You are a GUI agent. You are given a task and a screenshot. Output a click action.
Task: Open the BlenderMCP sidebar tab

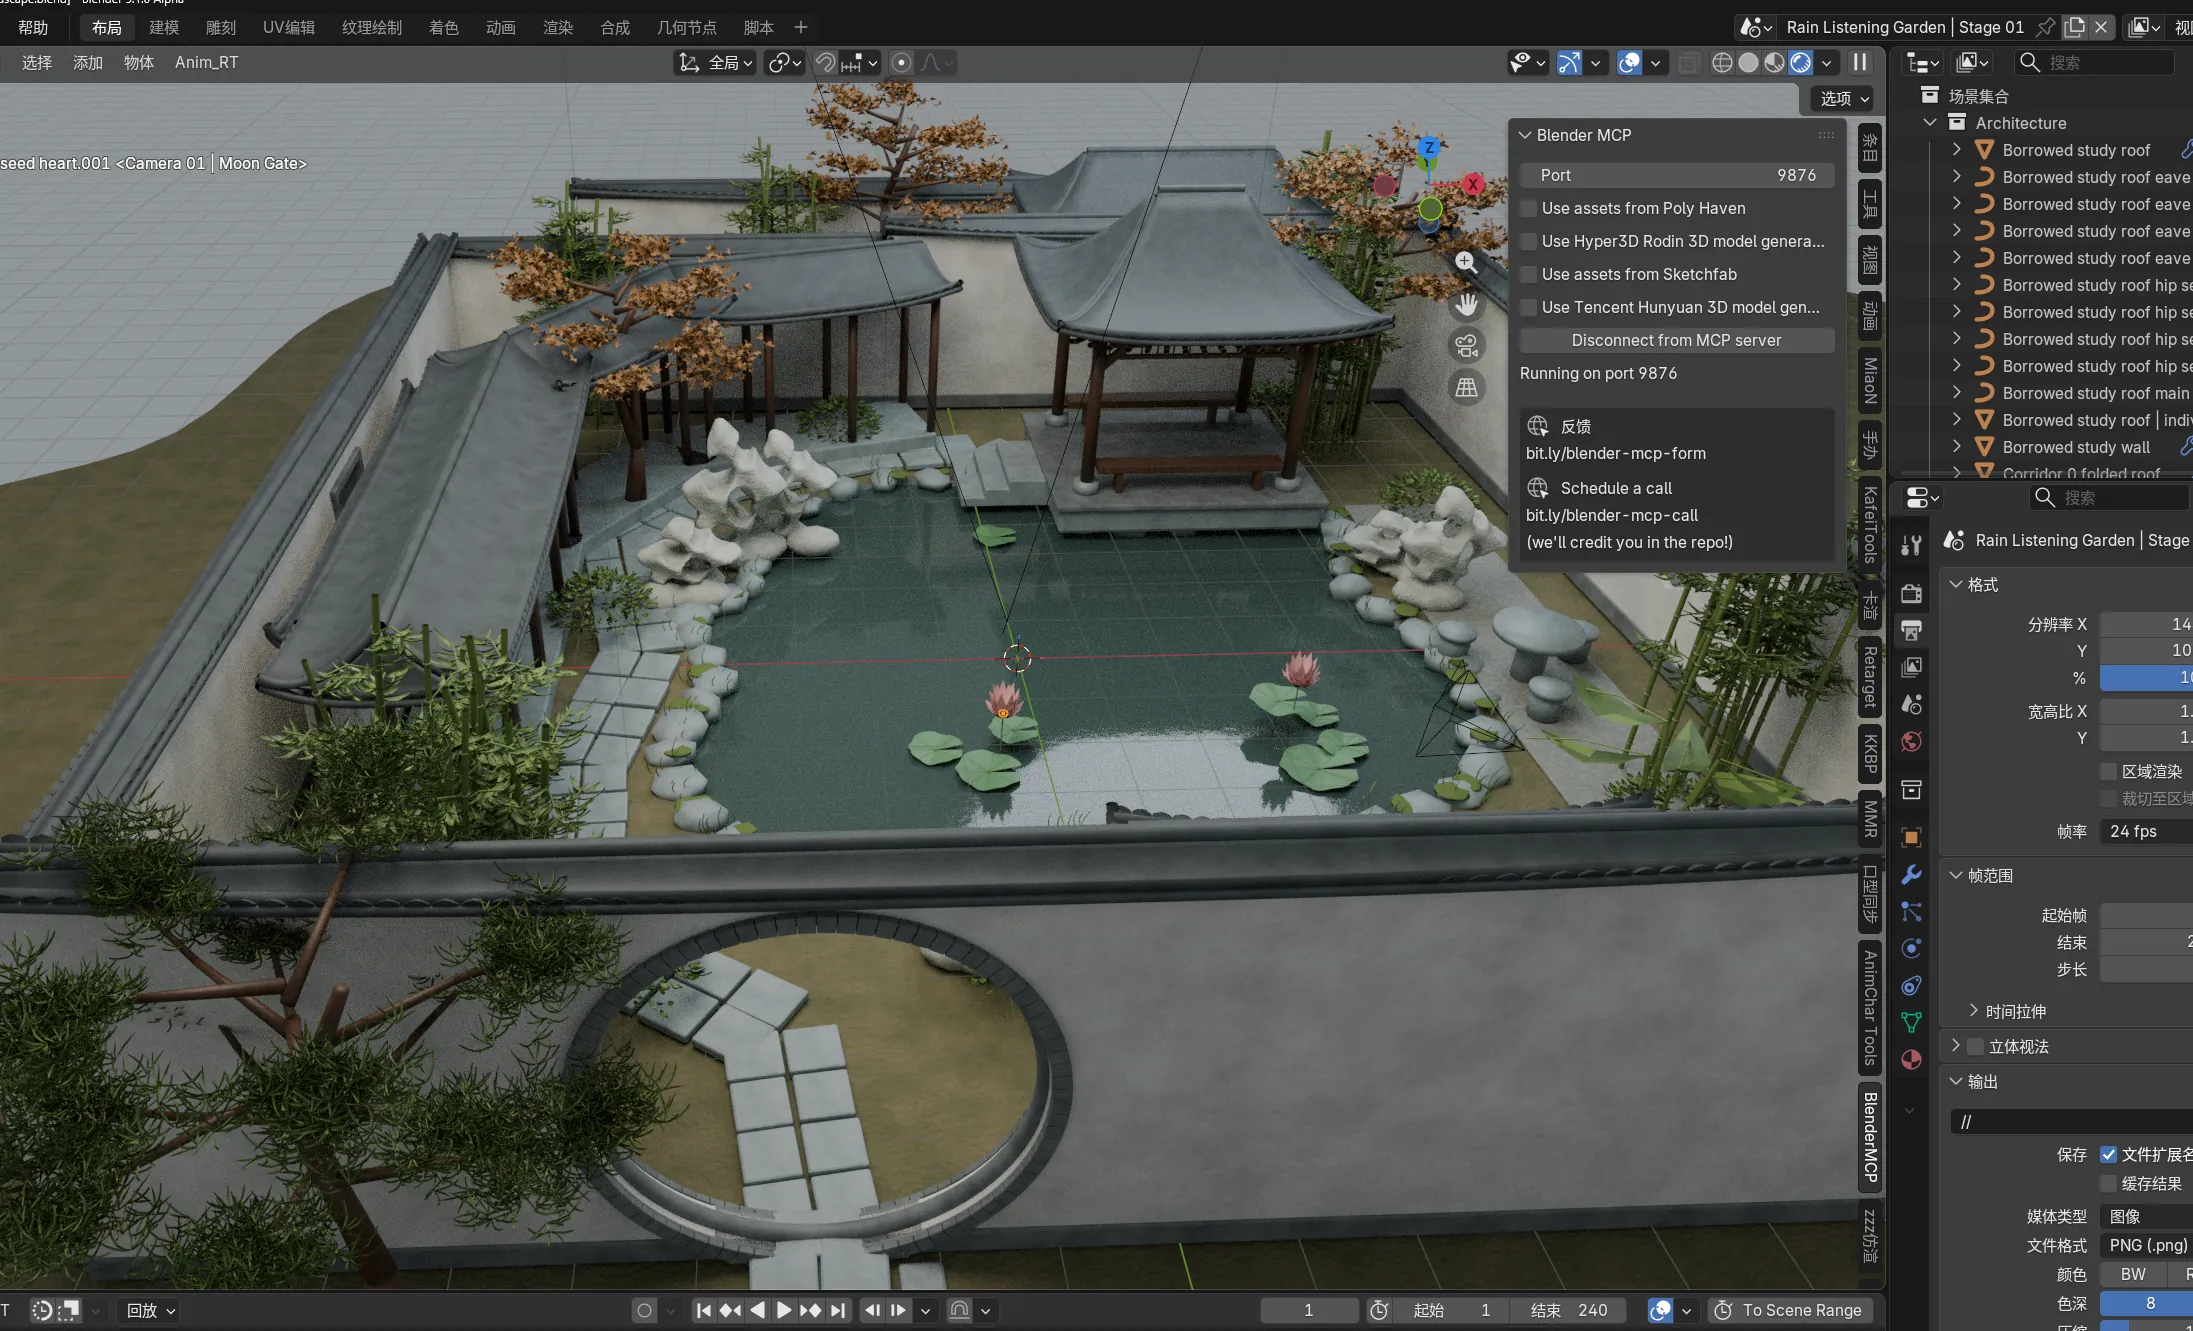click(x=1870, y=1137)
